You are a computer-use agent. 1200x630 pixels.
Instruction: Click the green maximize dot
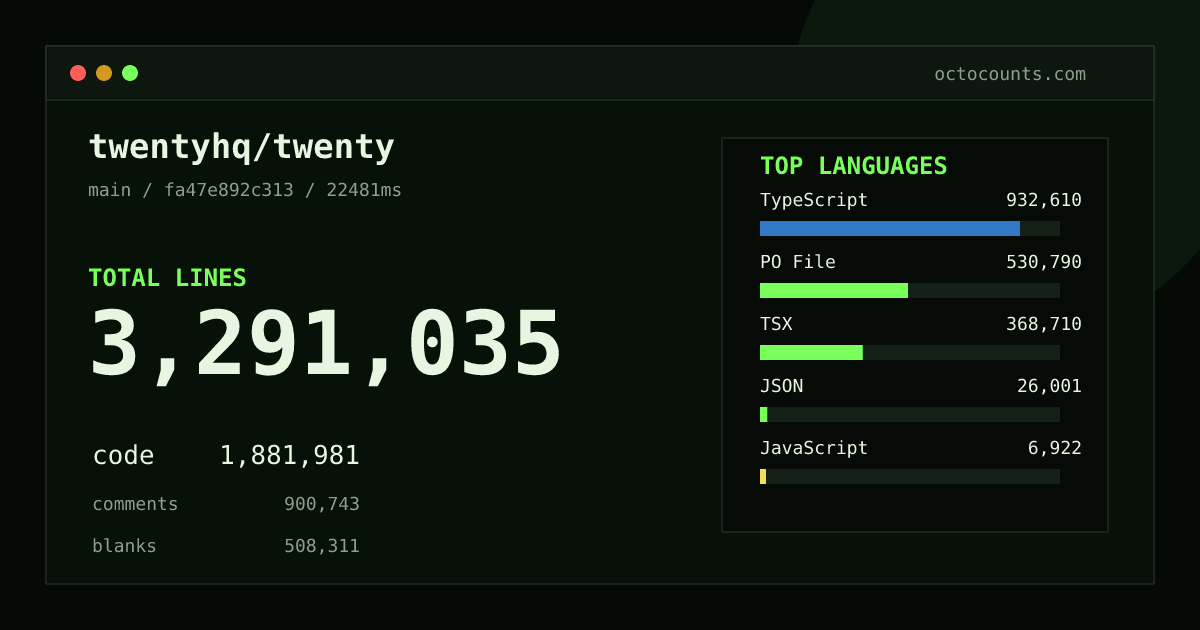tap(130, 73)
